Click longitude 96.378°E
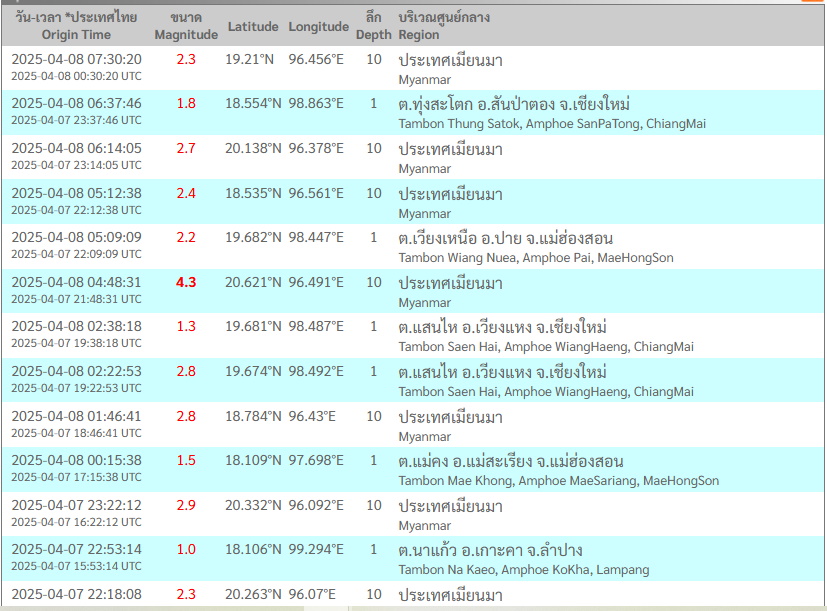This screenshot has height=611, width=827. 315,148
